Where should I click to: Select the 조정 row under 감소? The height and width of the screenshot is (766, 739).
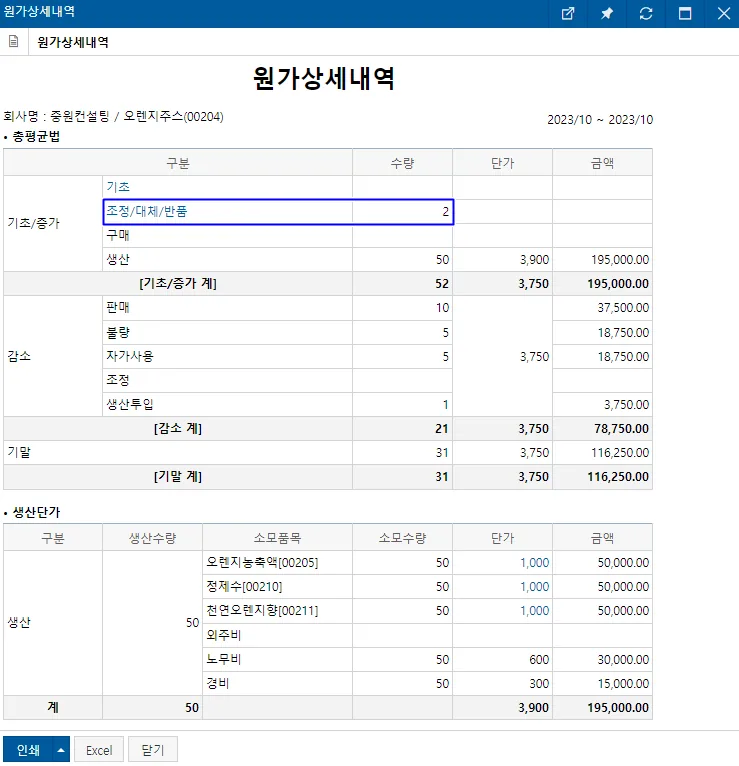(x=118, y=380)
